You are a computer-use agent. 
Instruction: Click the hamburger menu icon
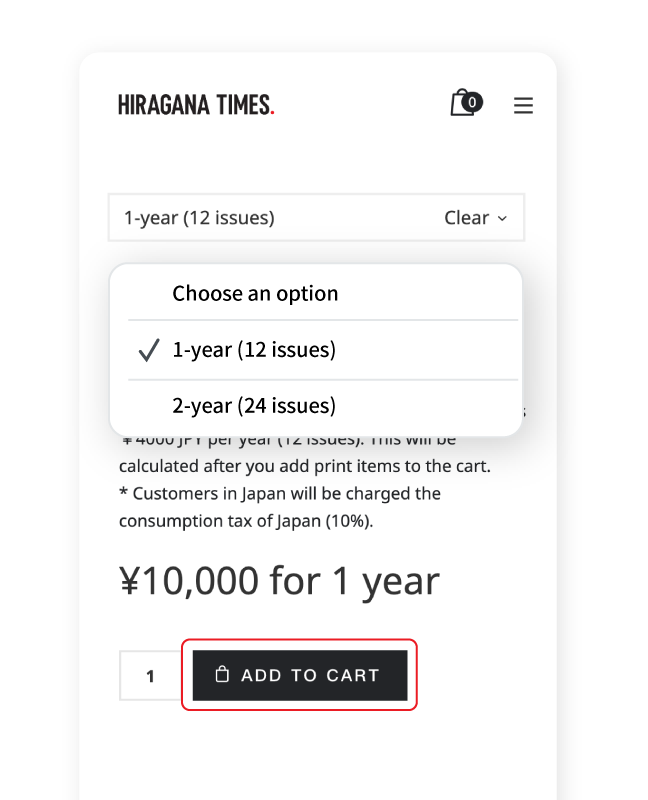pos(523,105)
